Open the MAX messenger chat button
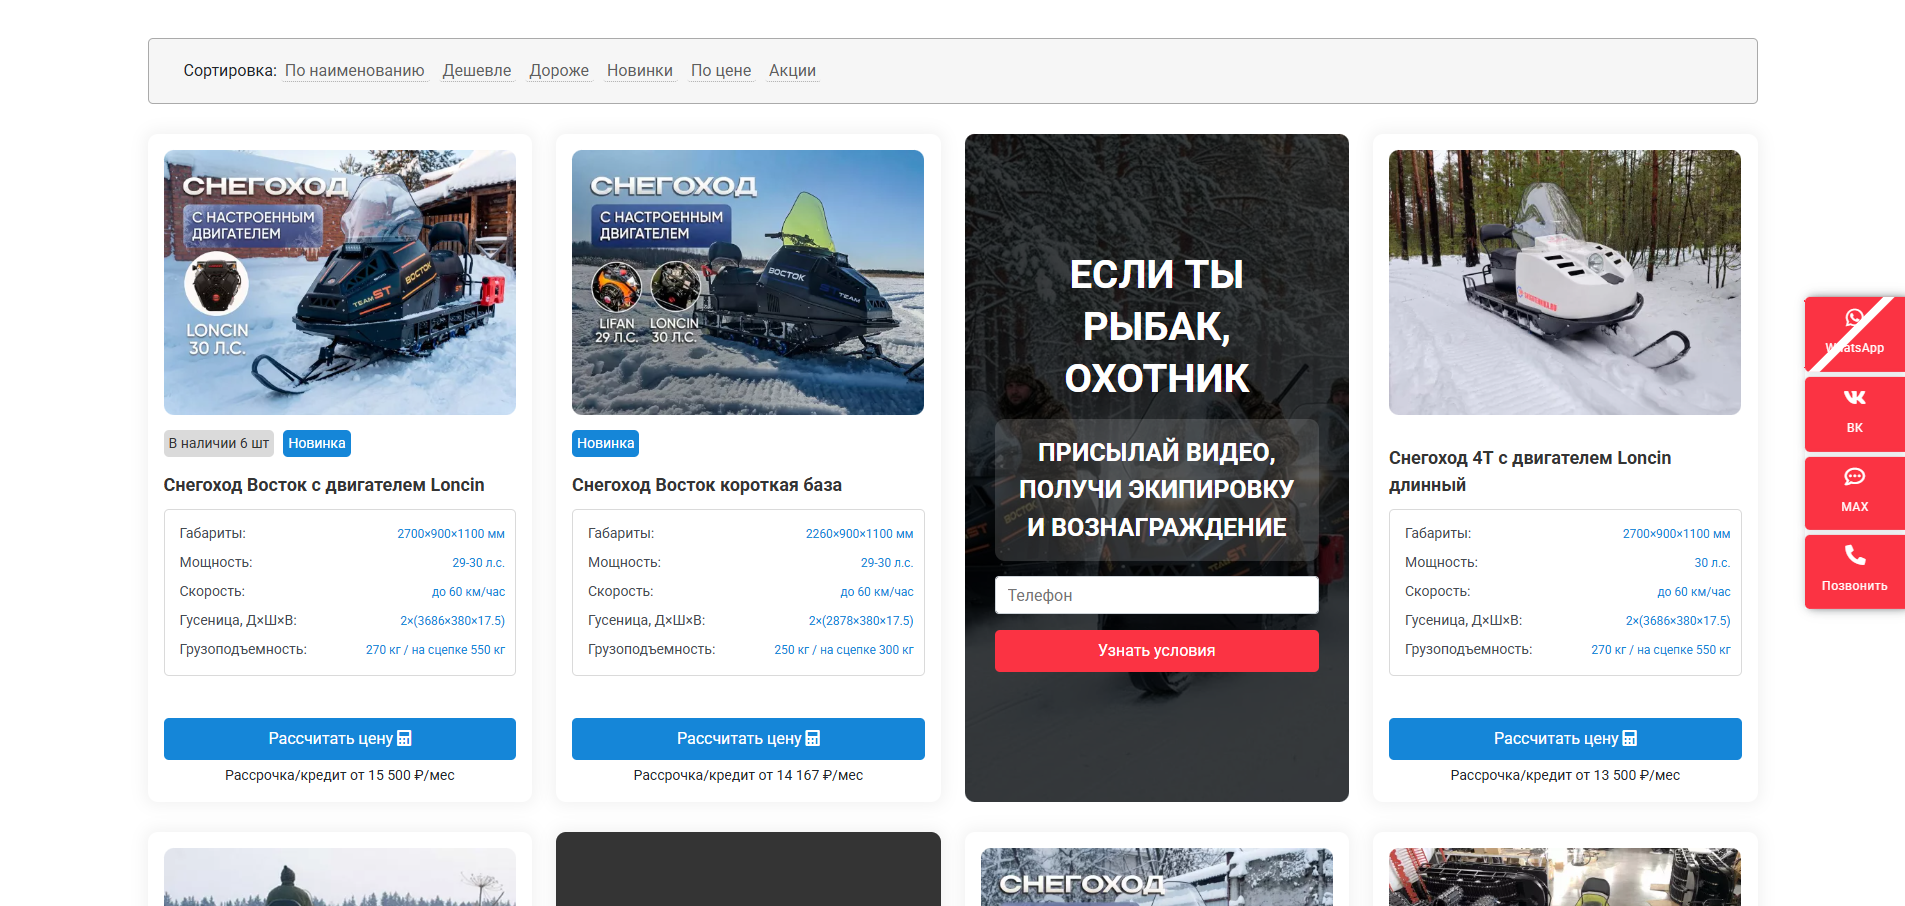 coord(1855,492)
